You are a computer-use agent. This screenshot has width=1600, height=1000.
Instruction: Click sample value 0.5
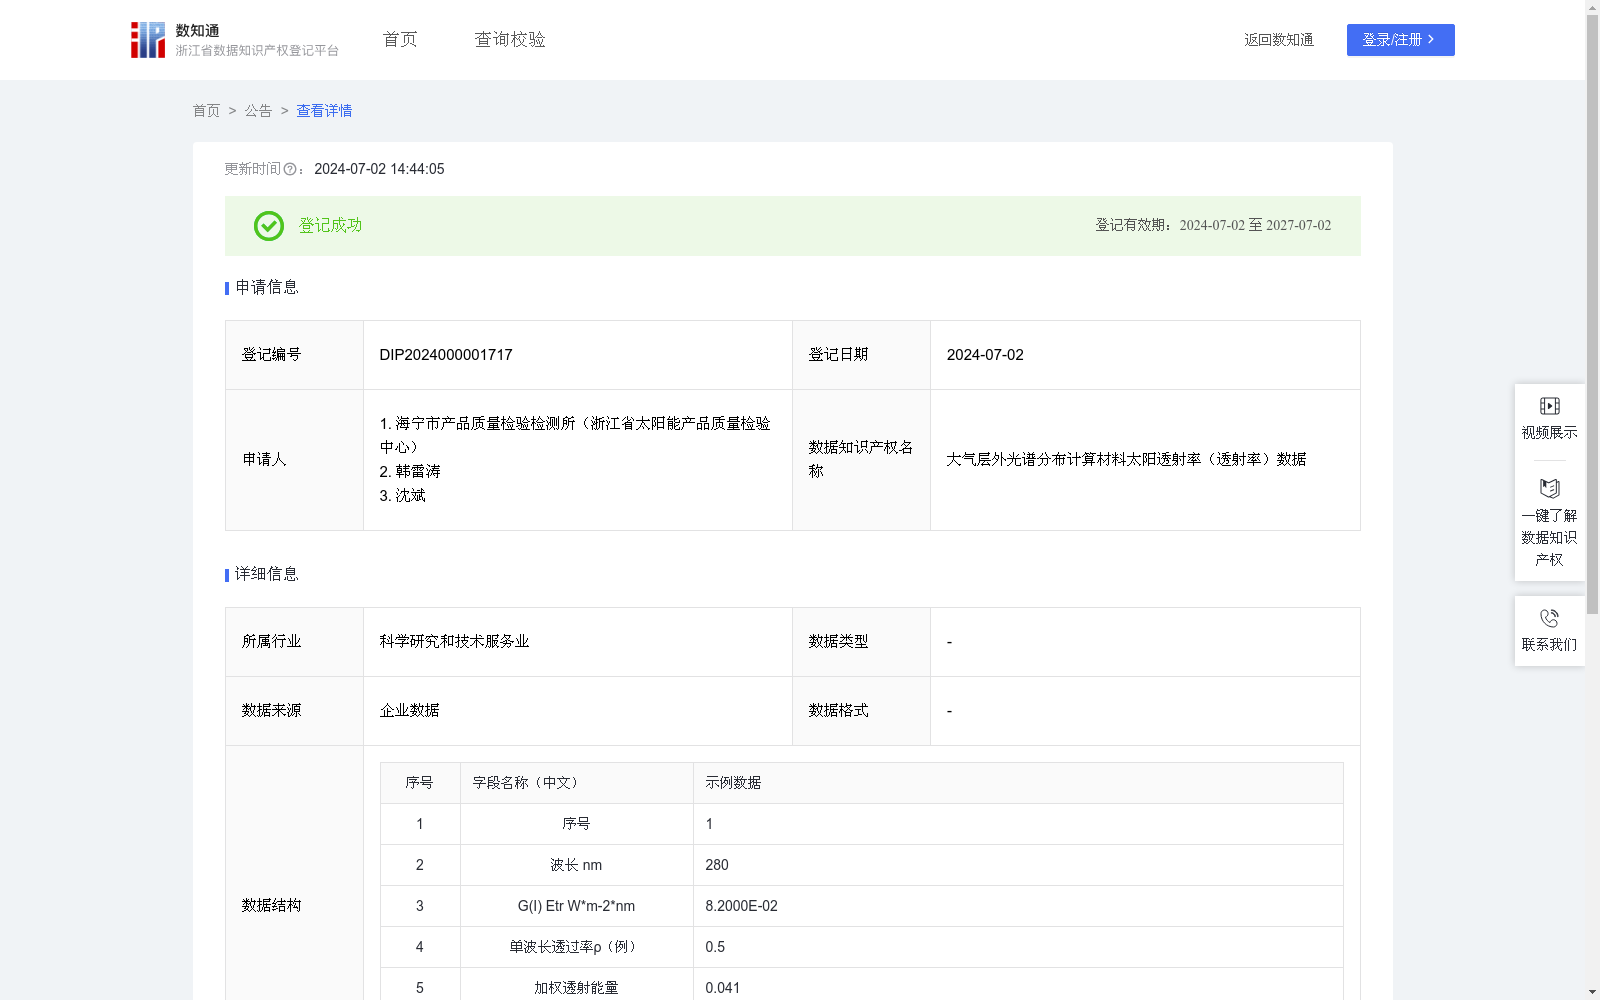pos(715,947)
